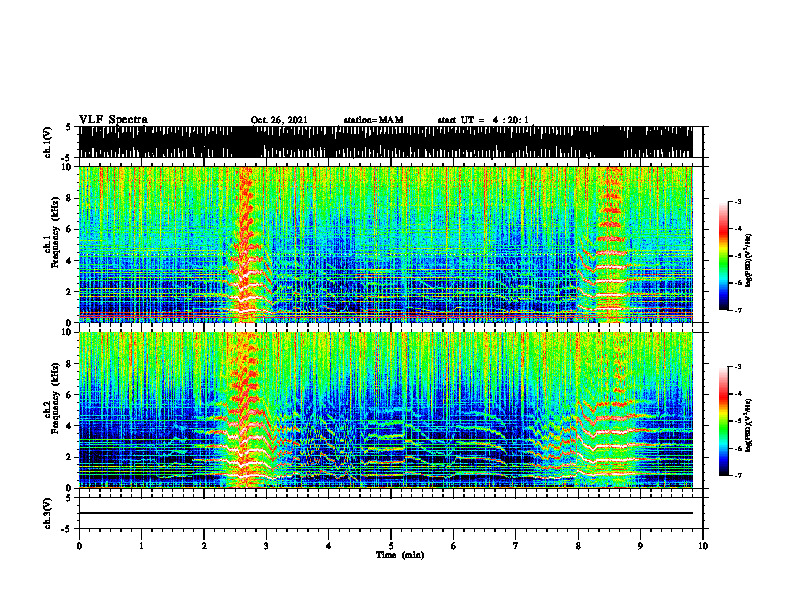Click the ch.1 color bar log(PSD) label
792x612 pixels.
click(x=748, y=261)
